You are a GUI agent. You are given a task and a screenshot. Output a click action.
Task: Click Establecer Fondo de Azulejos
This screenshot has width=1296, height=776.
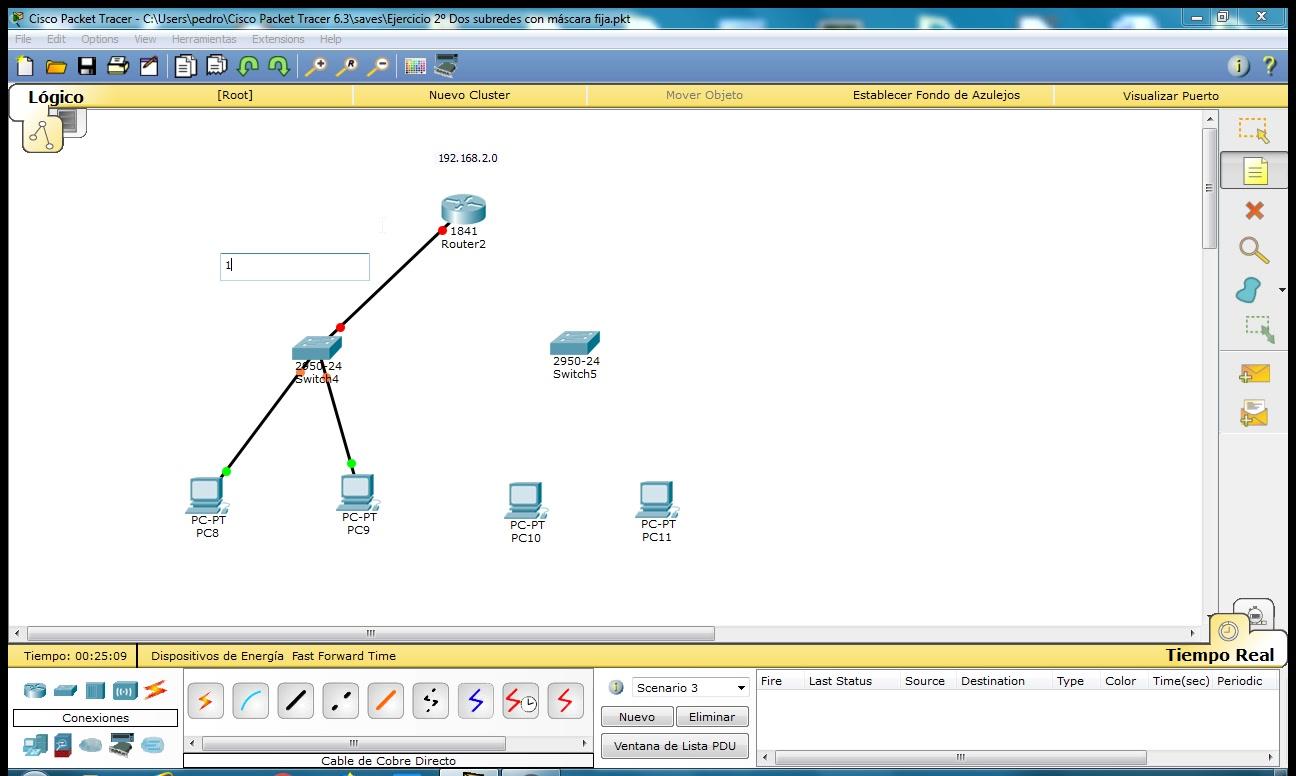point(936,95)
